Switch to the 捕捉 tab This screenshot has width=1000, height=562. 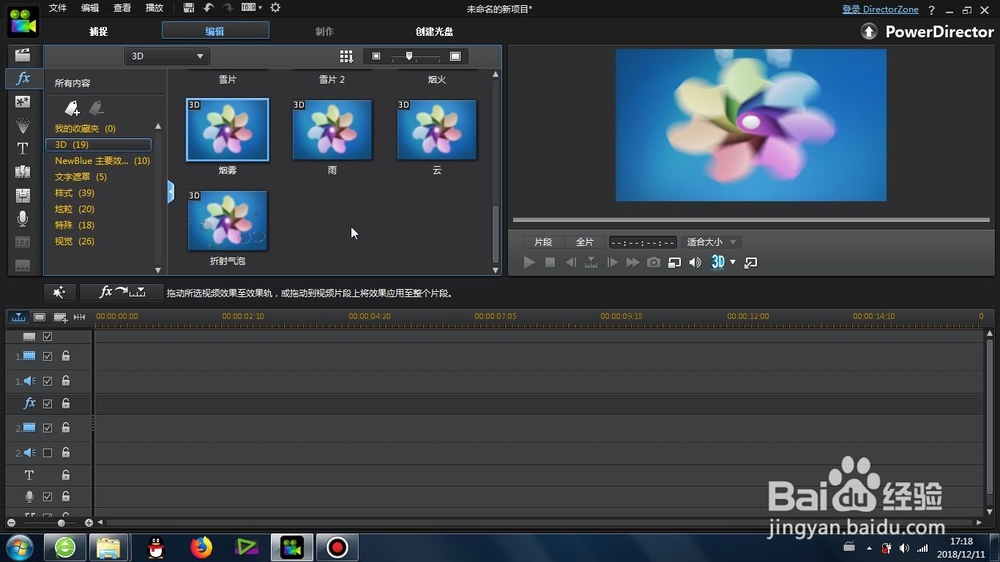(x=98, y=31)
